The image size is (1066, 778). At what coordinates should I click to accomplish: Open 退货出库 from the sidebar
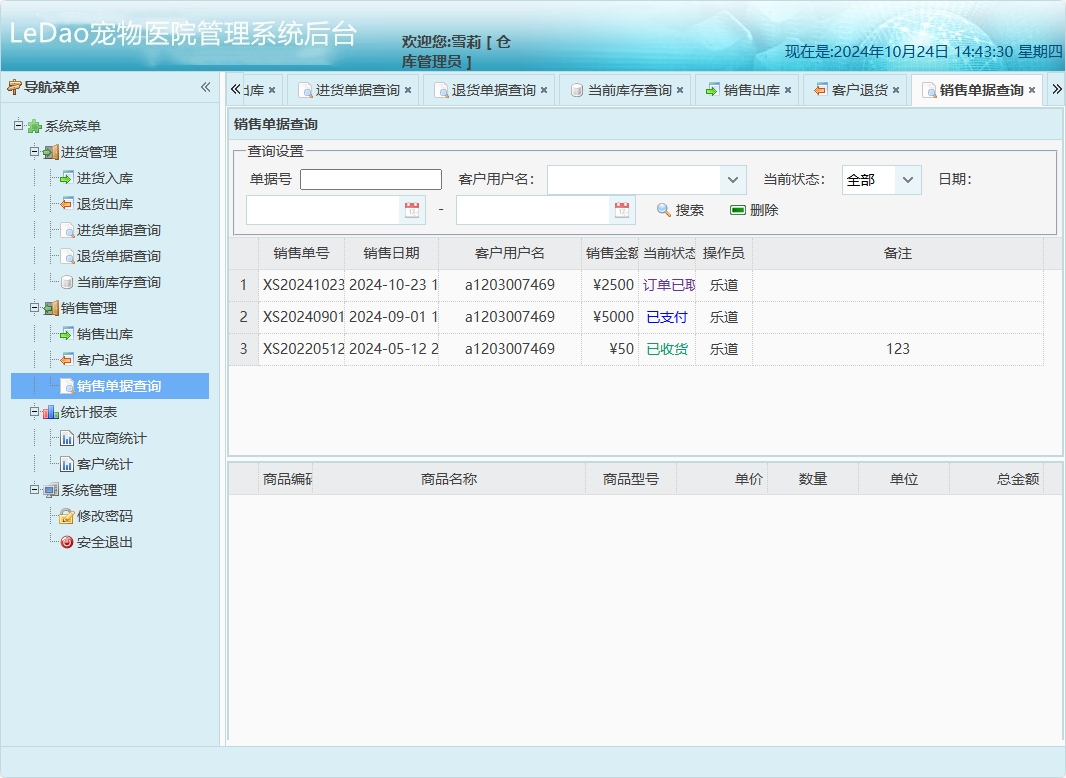coord(85,203)
